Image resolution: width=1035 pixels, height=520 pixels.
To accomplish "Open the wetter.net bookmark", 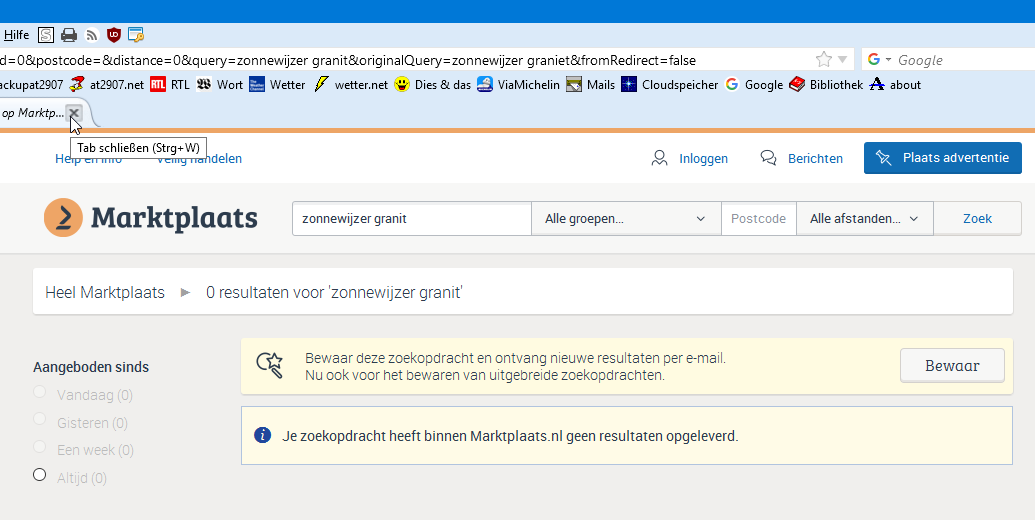I will [x=351, y=85].
